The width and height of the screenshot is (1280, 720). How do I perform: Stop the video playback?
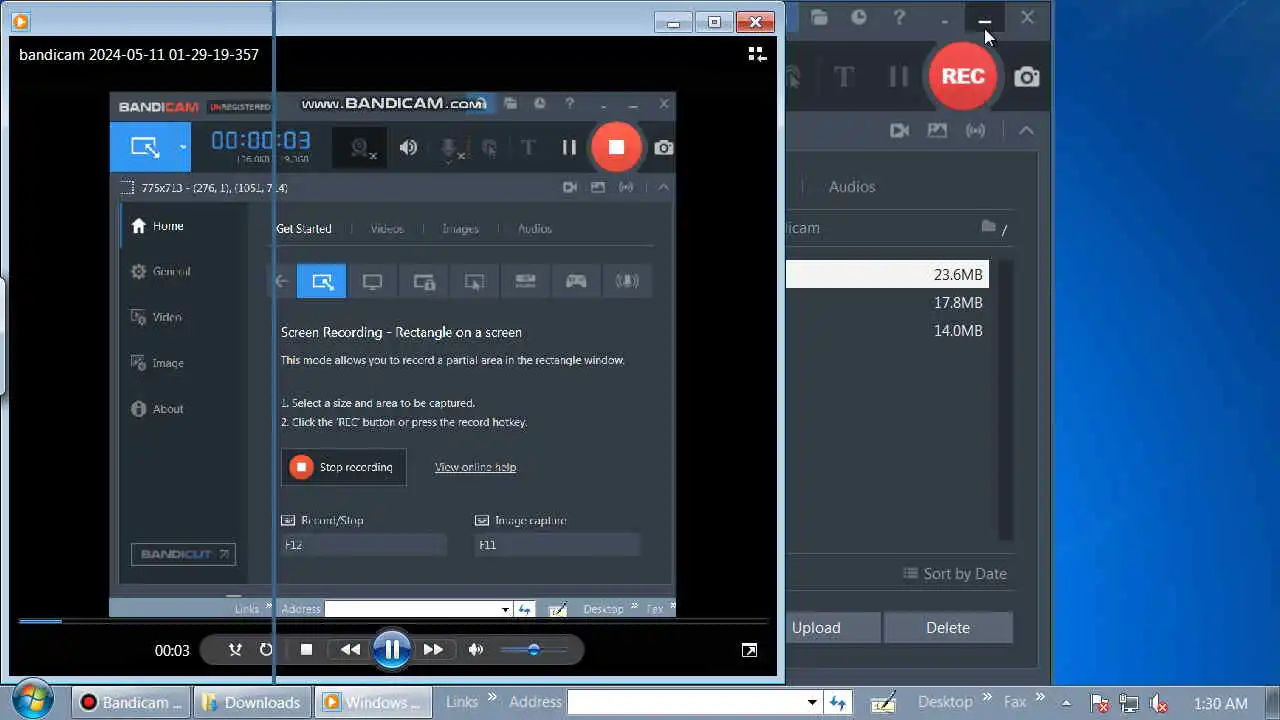point(306,650)
